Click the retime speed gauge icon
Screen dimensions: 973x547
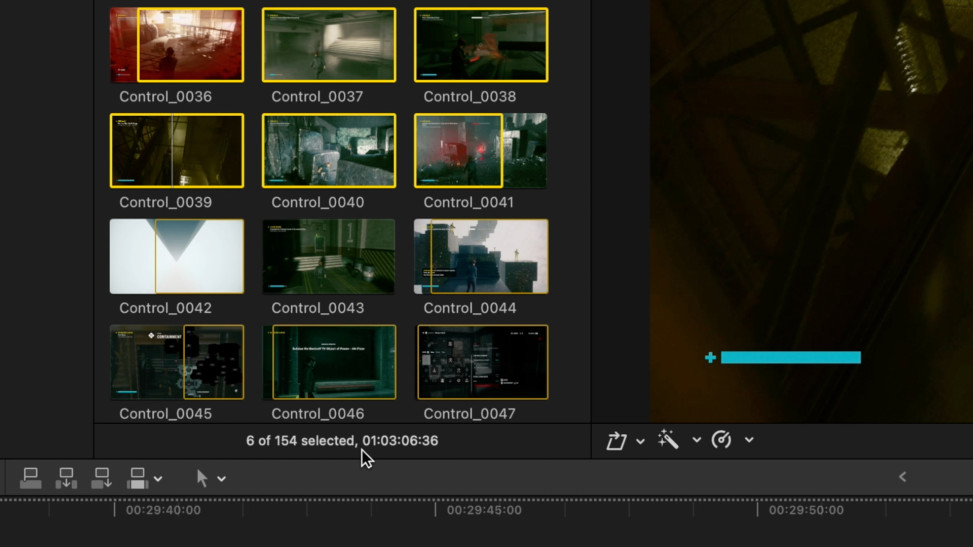[721, 440]
